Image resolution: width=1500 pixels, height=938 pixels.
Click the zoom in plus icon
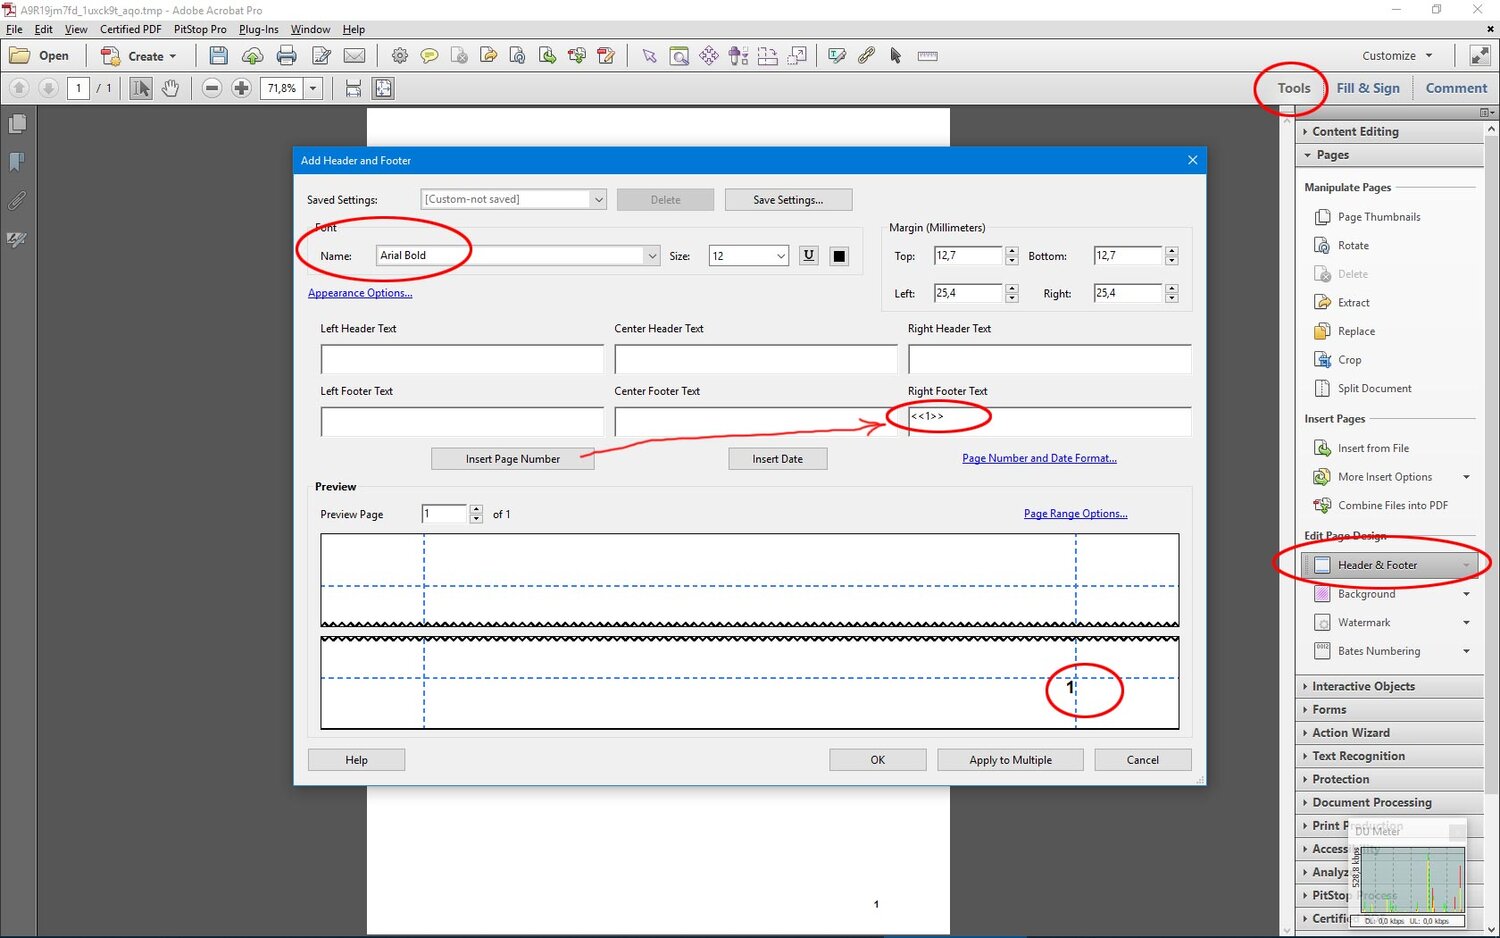pyautogui.click(x=241, y=88)
